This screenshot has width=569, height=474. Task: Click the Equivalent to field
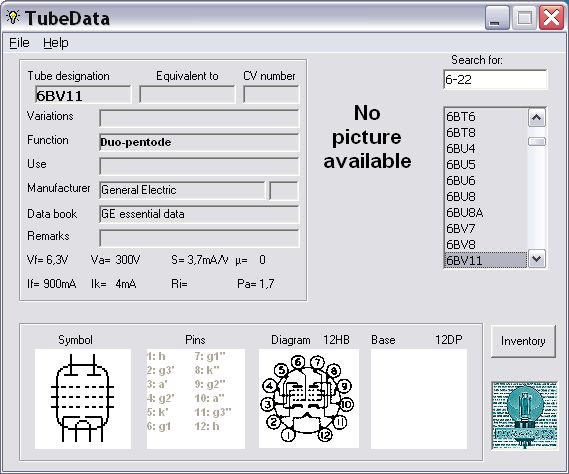pos(187,94)
